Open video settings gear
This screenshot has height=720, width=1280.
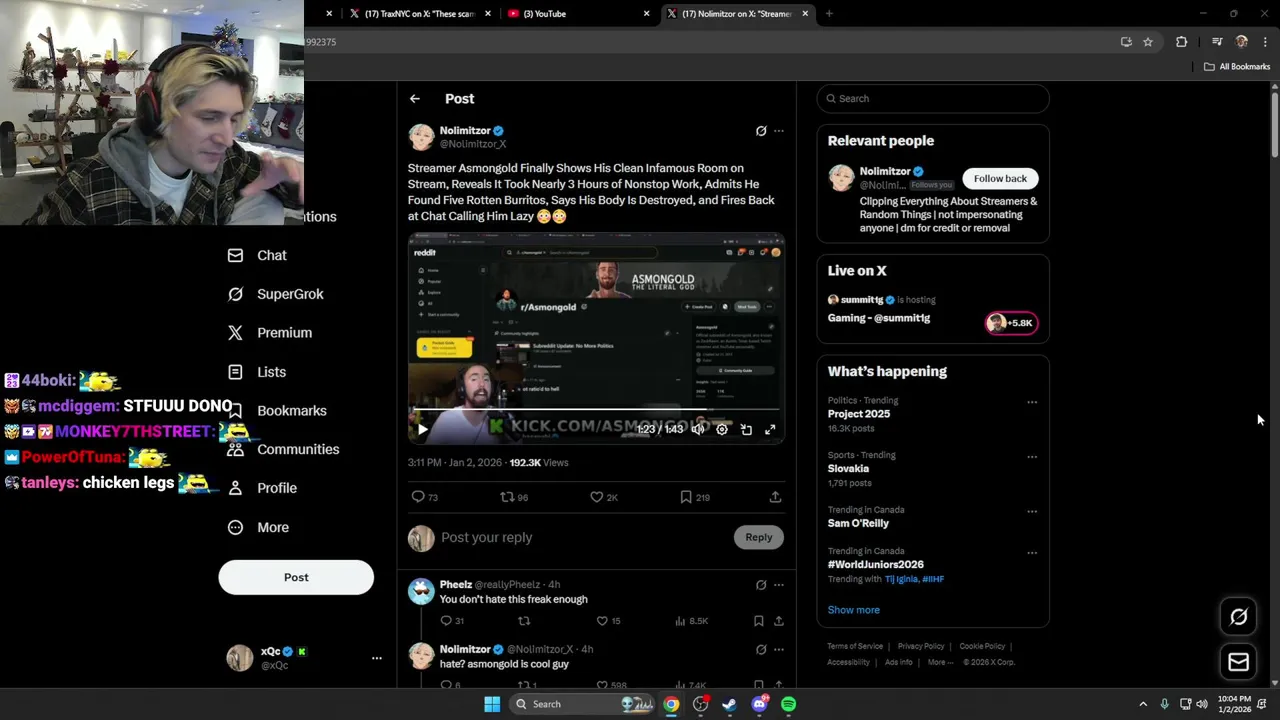722,430
